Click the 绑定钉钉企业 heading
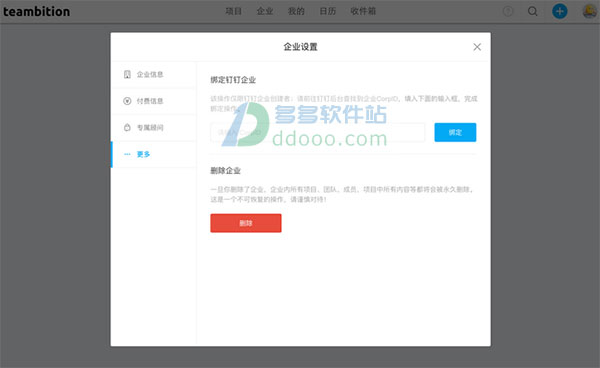Viewport: 600px width, 368px height. click(x=233, y=80)
